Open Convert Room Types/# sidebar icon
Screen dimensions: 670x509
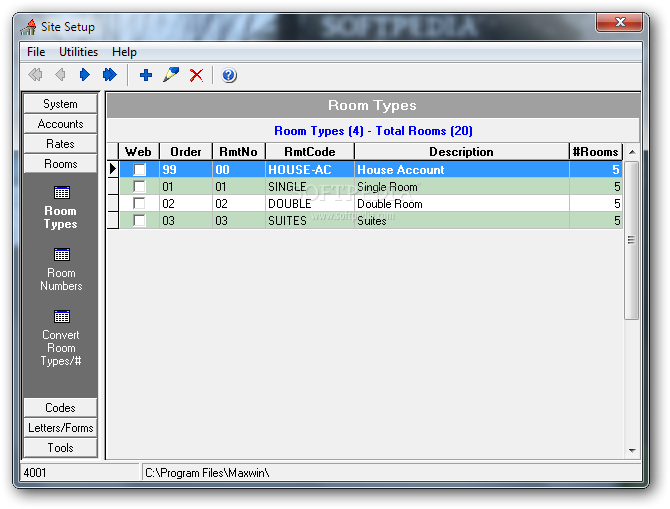coord(62,316)
